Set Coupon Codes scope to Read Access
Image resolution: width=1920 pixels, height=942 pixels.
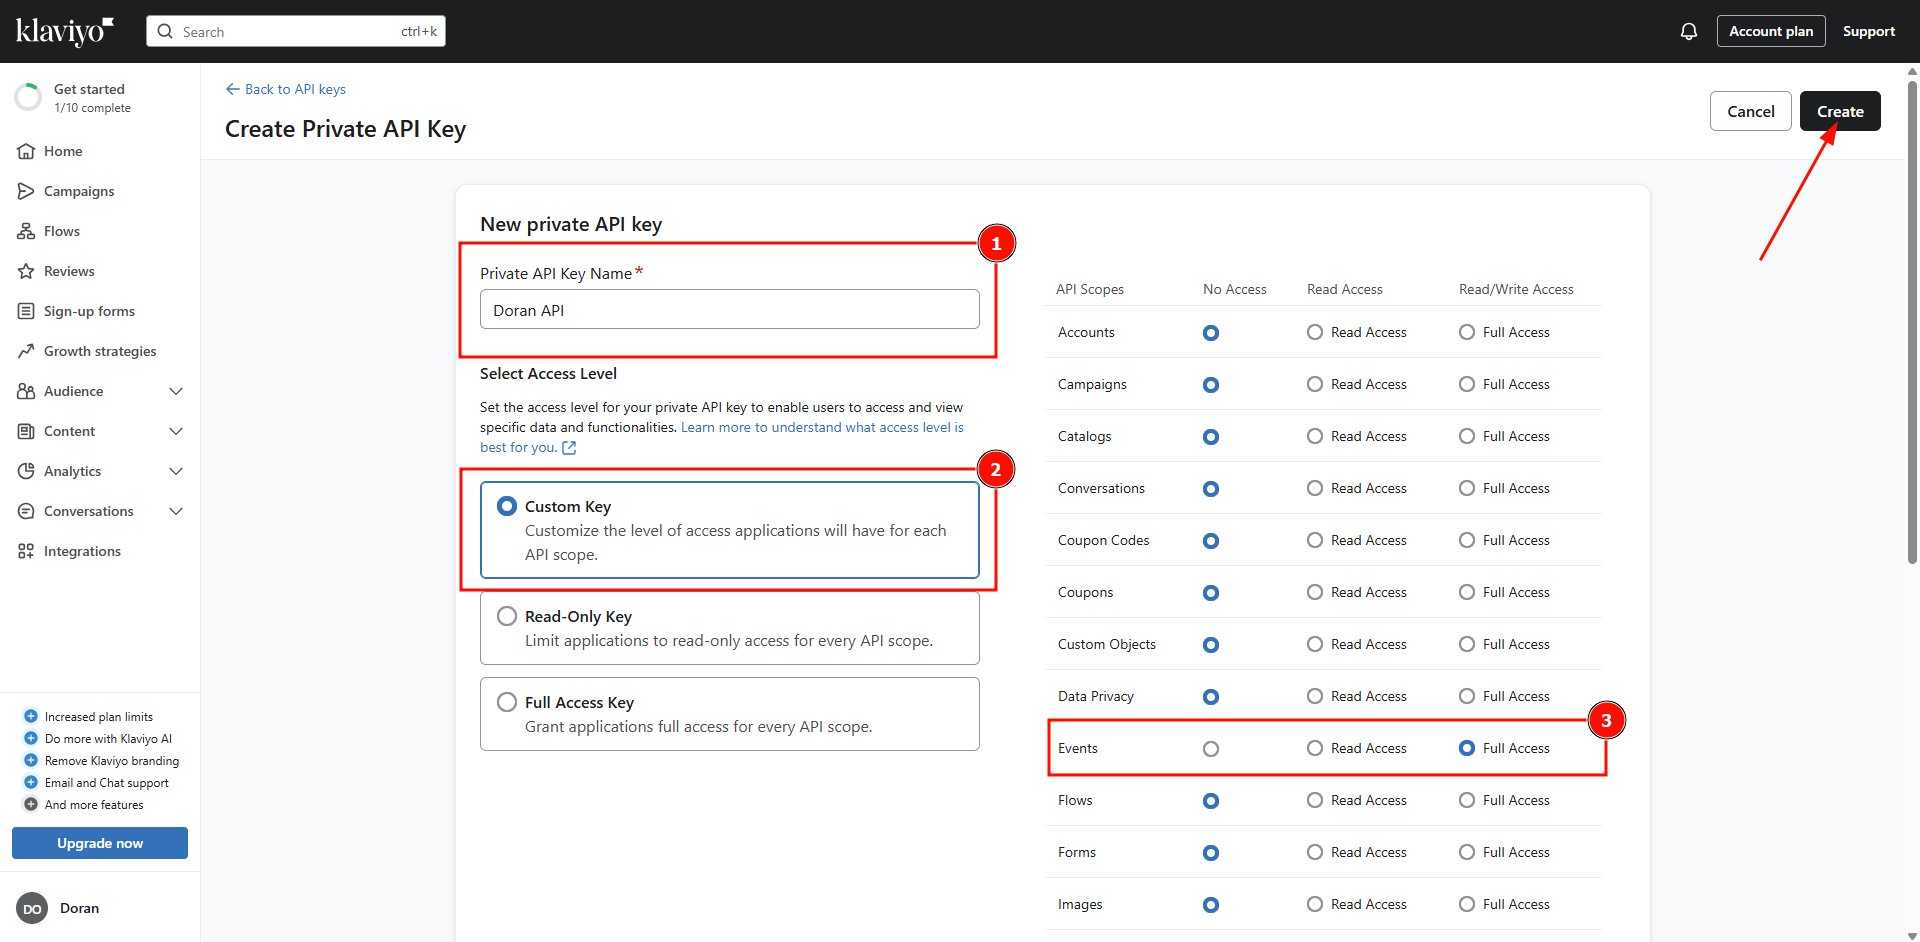[1315, 540]
